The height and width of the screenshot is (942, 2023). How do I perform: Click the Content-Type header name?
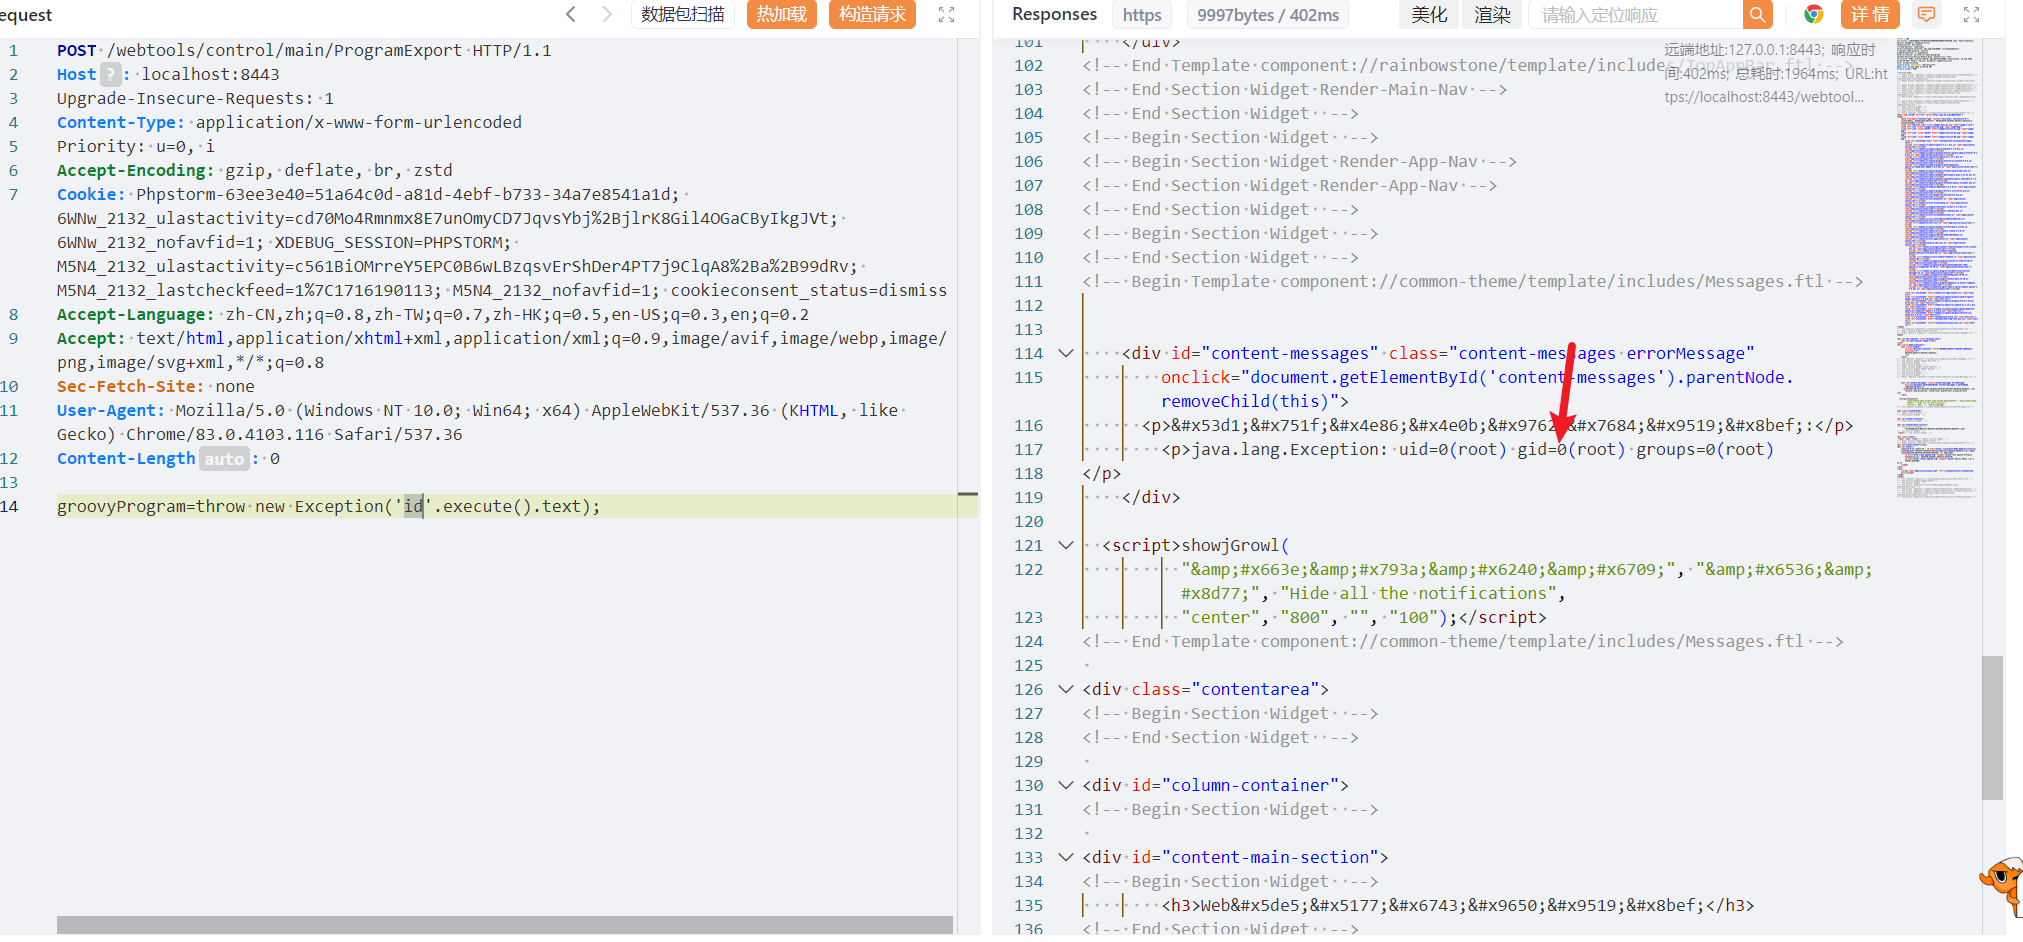tap(120, 122)
